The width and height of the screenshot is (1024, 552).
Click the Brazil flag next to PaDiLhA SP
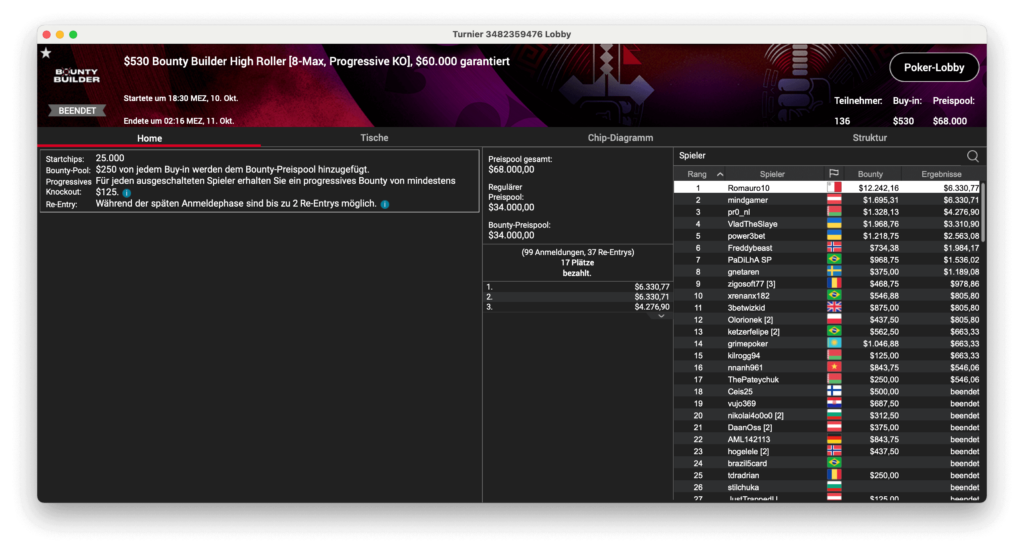point(833,260)
